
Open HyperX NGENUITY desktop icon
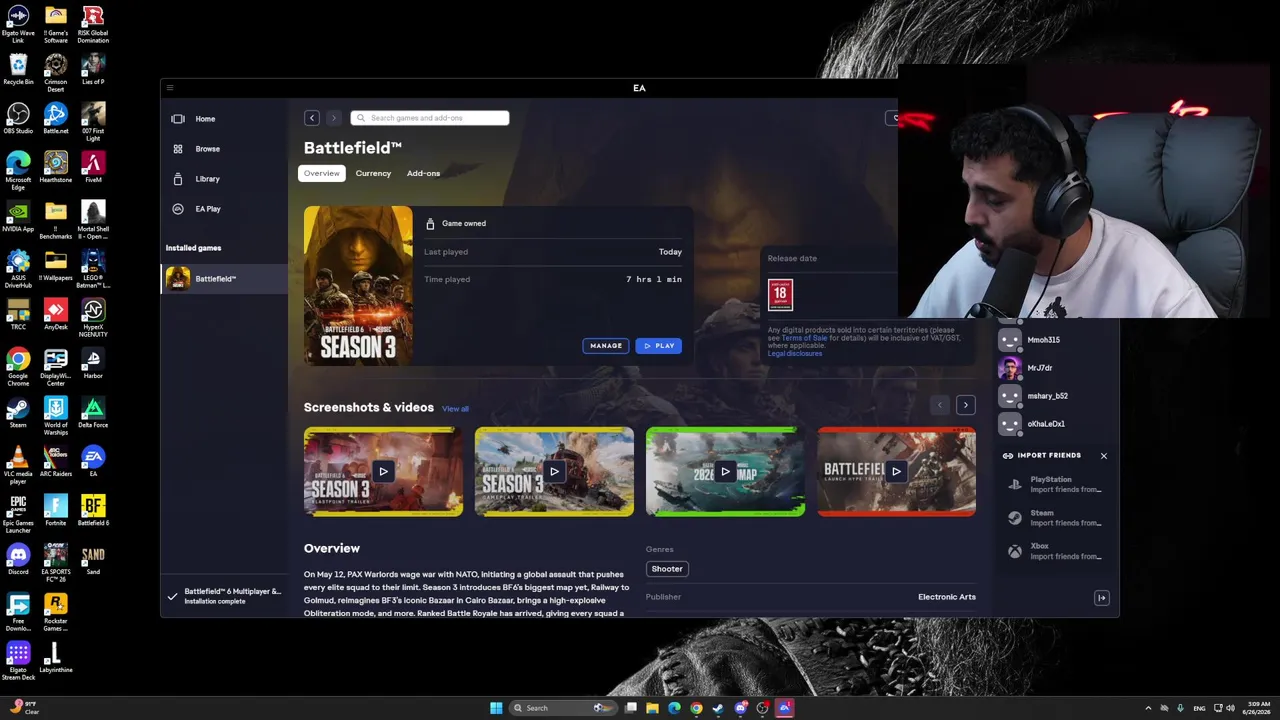click(x=93, y=318)
